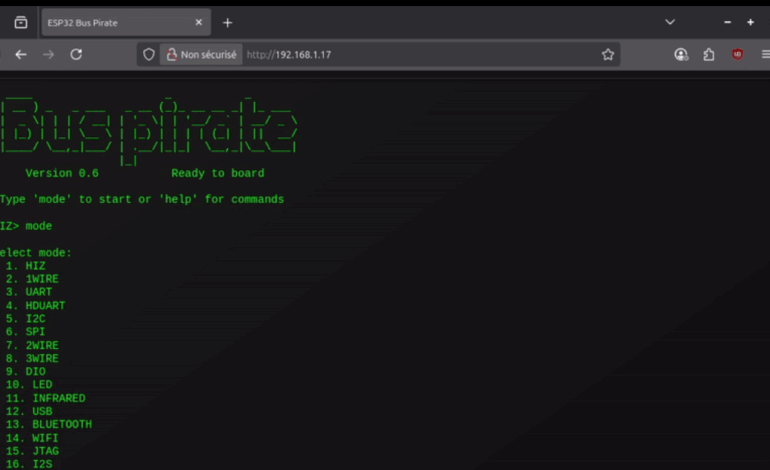Image resolution: width=770 pixels, height=470 pixels.
Task: Expand the list all tabs chevron
Action: click(670, 22)
